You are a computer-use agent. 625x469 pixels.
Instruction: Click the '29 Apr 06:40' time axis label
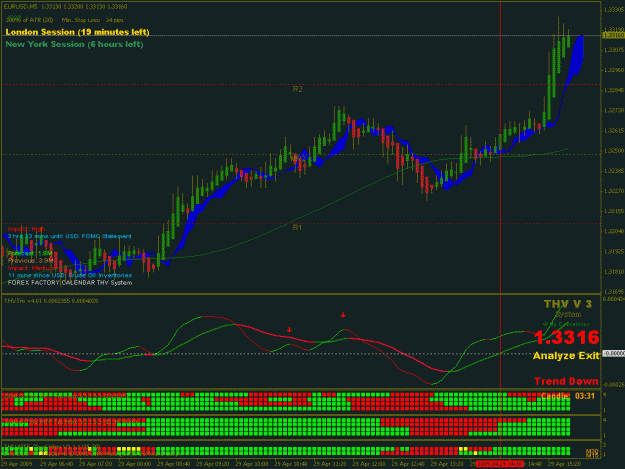57,464
